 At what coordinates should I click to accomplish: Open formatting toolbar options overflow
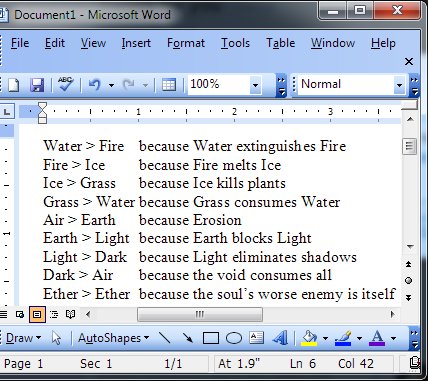pos(414,85)
